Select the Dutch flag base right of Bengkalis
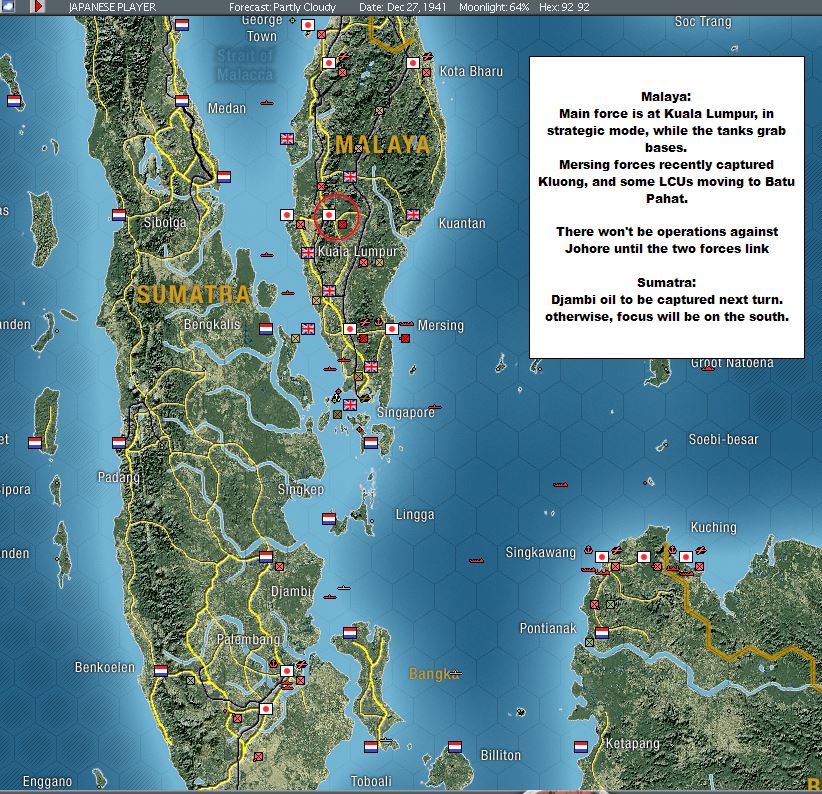Screen dimensions: 822x794 266,329
